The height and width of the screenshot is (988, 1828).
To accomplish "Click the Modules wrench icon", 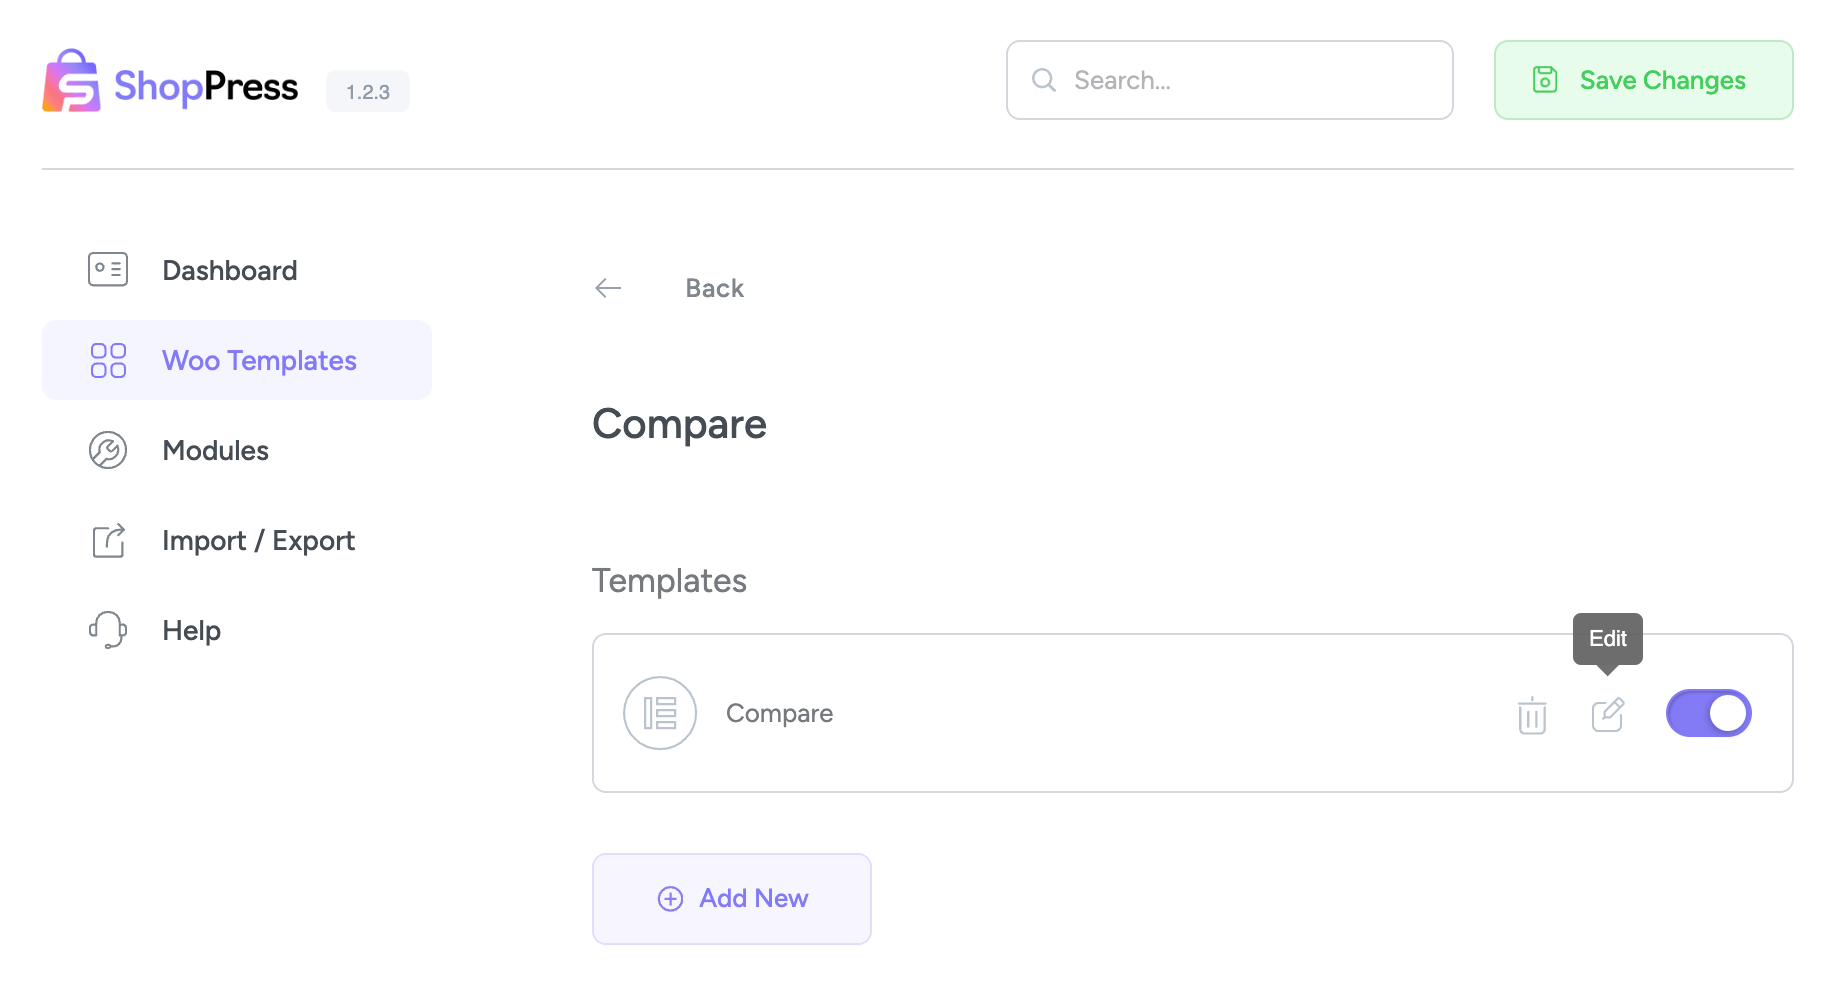I will (107, 450).
